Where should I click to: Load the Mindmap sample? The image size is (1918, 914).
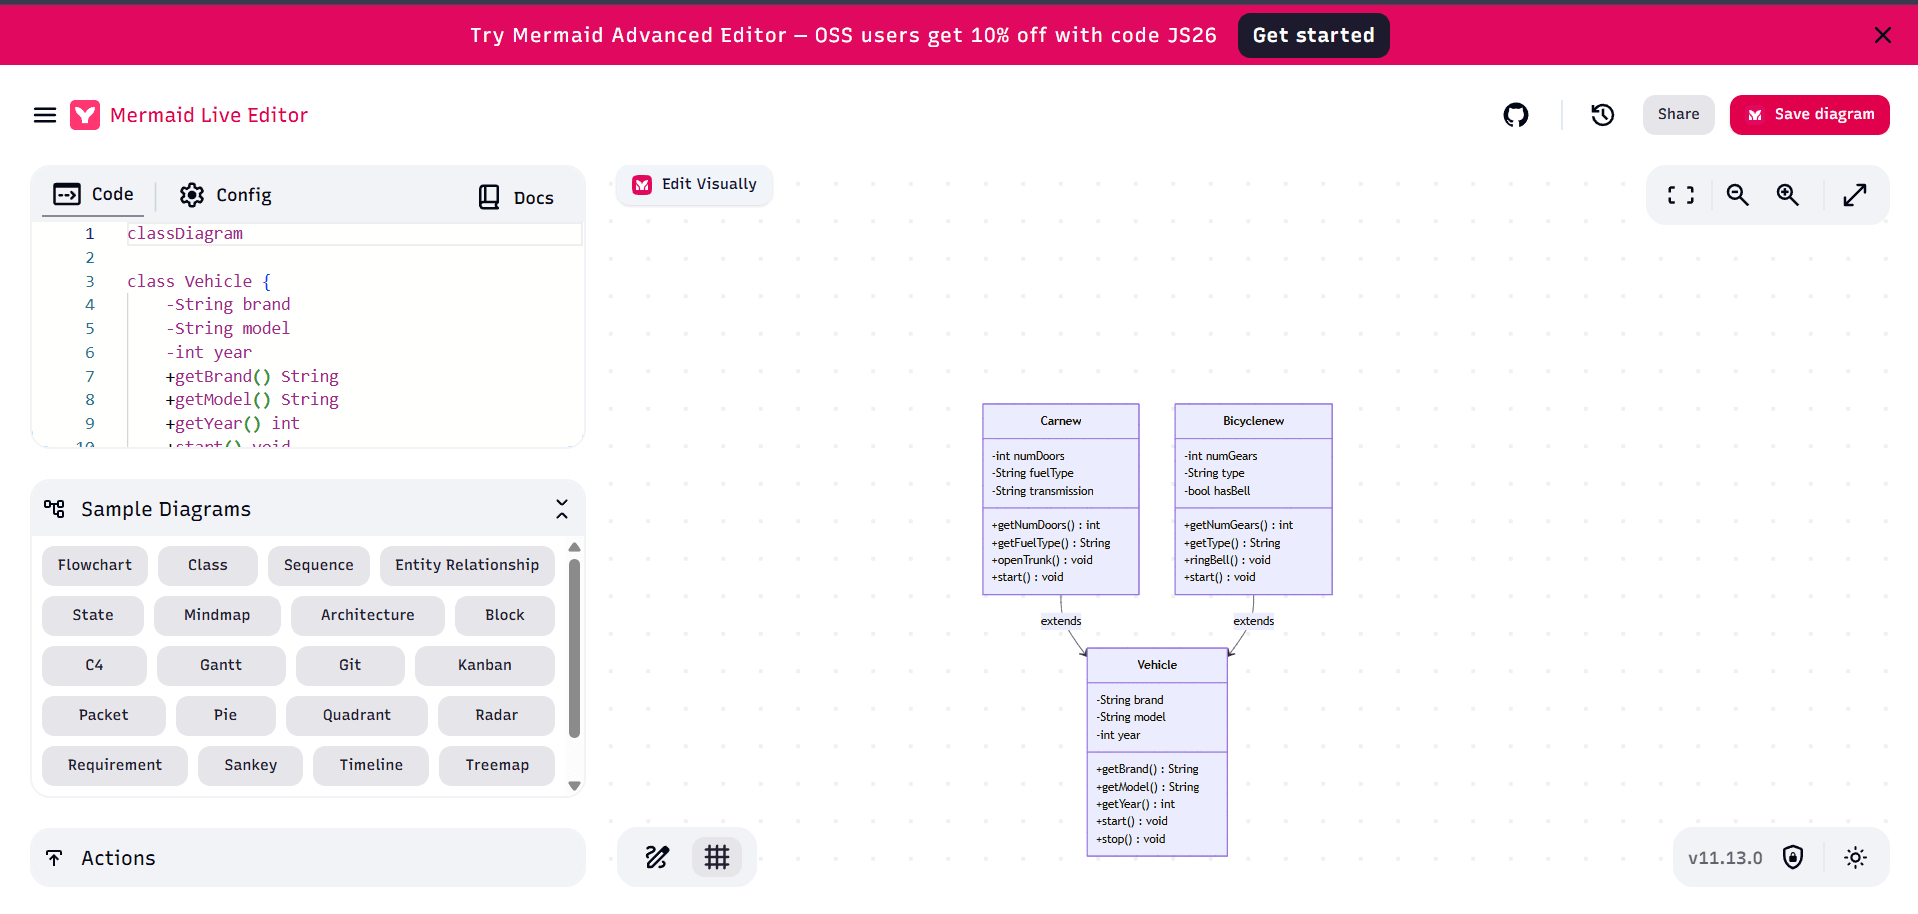point(217,616)
